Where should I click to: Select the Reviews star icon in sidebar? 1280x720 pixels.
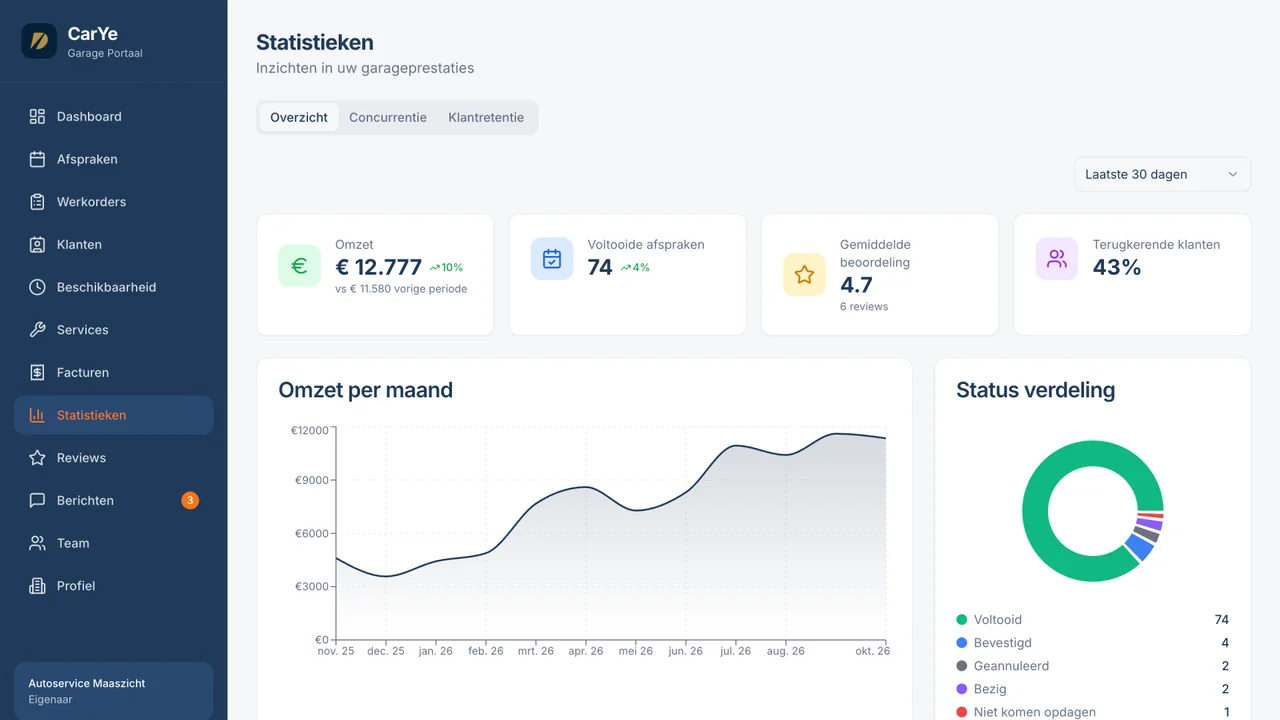(x=37, y=458)
